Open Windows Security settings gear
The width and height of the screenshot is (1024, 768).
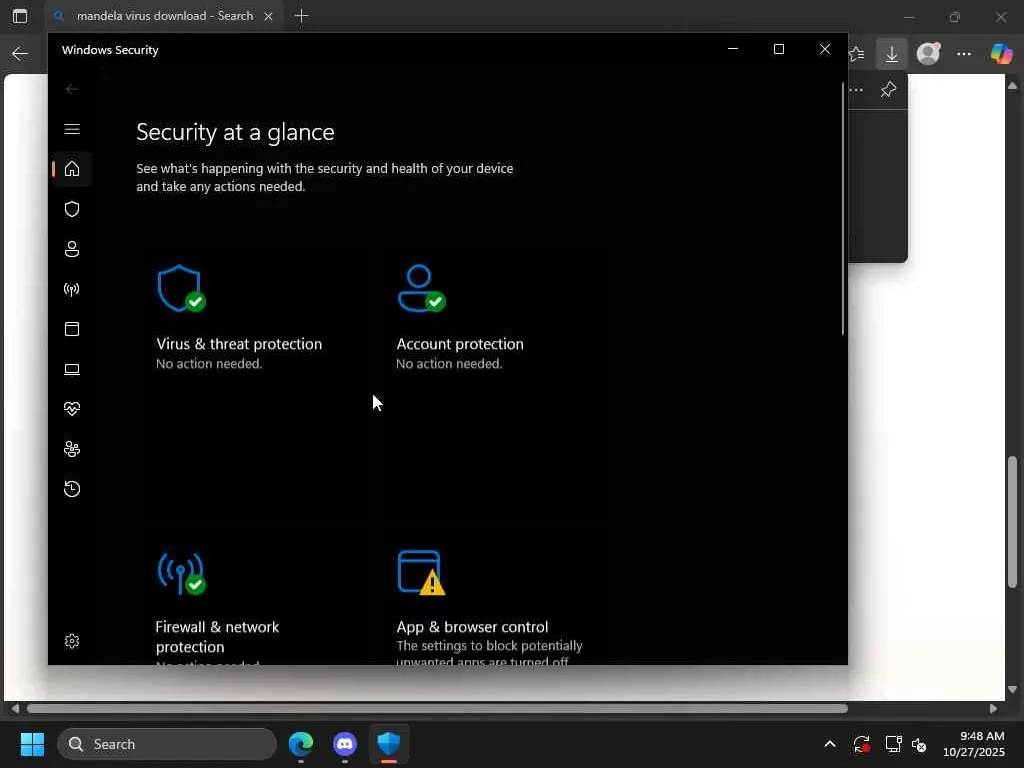click(72, 641)
